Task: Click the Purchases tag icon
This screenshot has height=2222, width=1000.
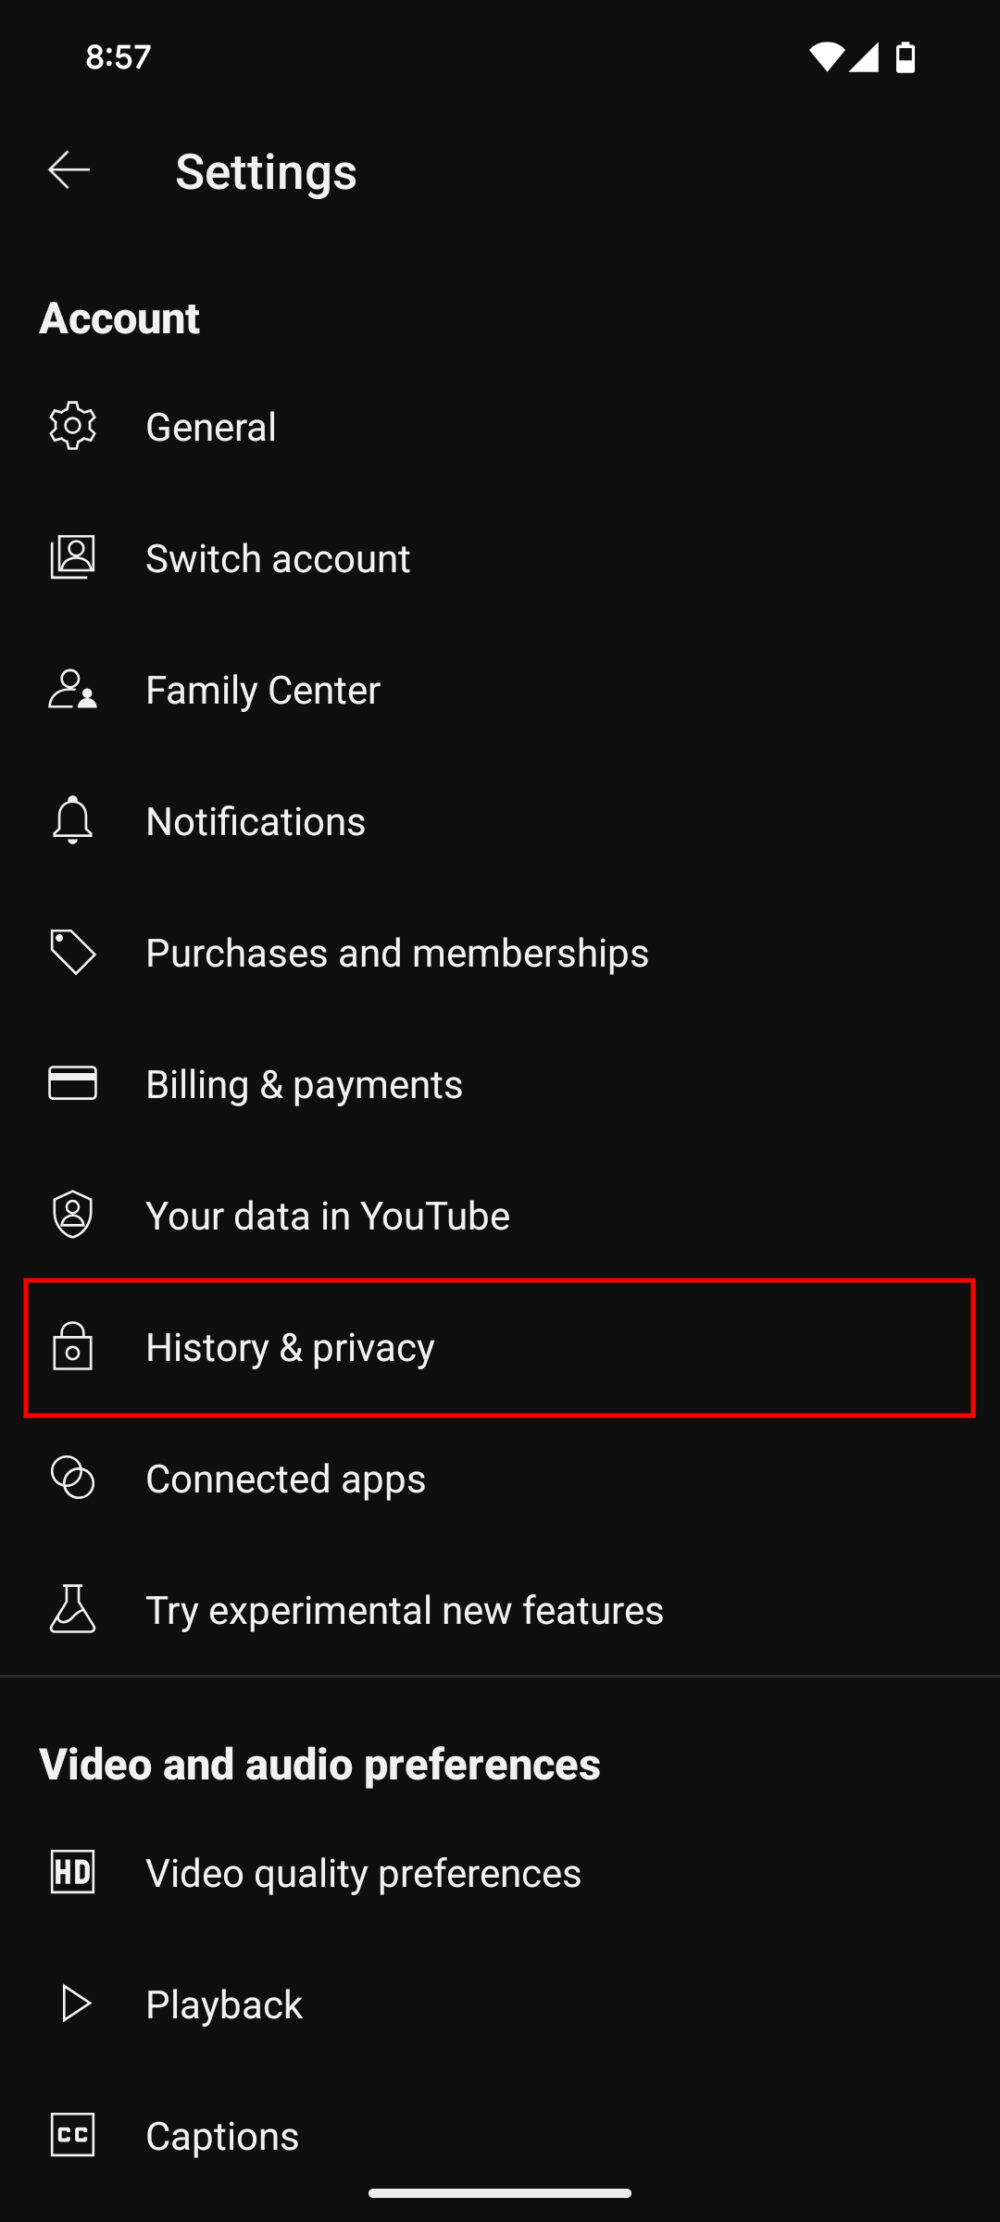Action: coord(71,951)
